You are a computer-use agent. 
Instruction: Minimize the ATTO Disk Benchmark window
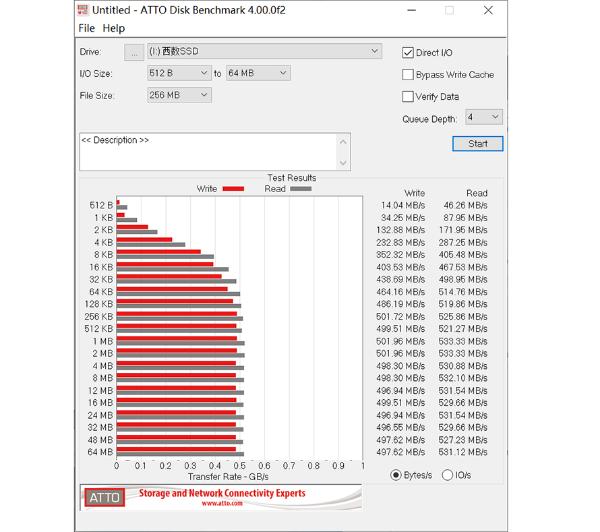412,10
